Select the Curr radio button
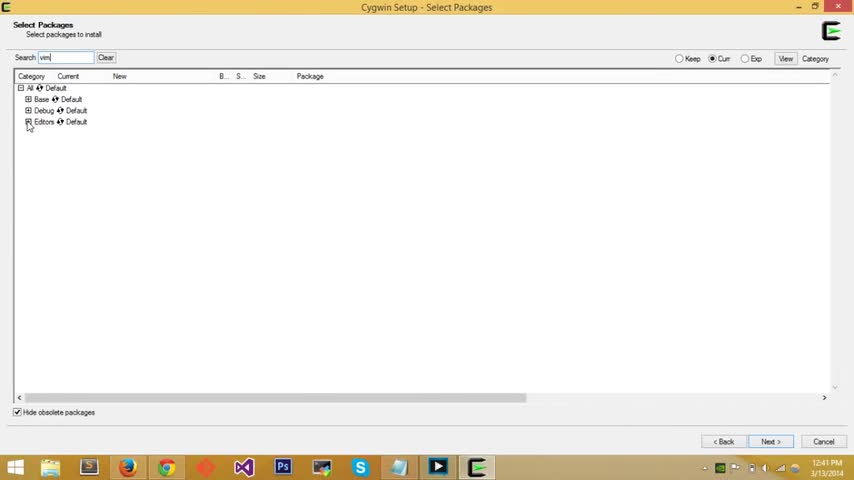 712,59
